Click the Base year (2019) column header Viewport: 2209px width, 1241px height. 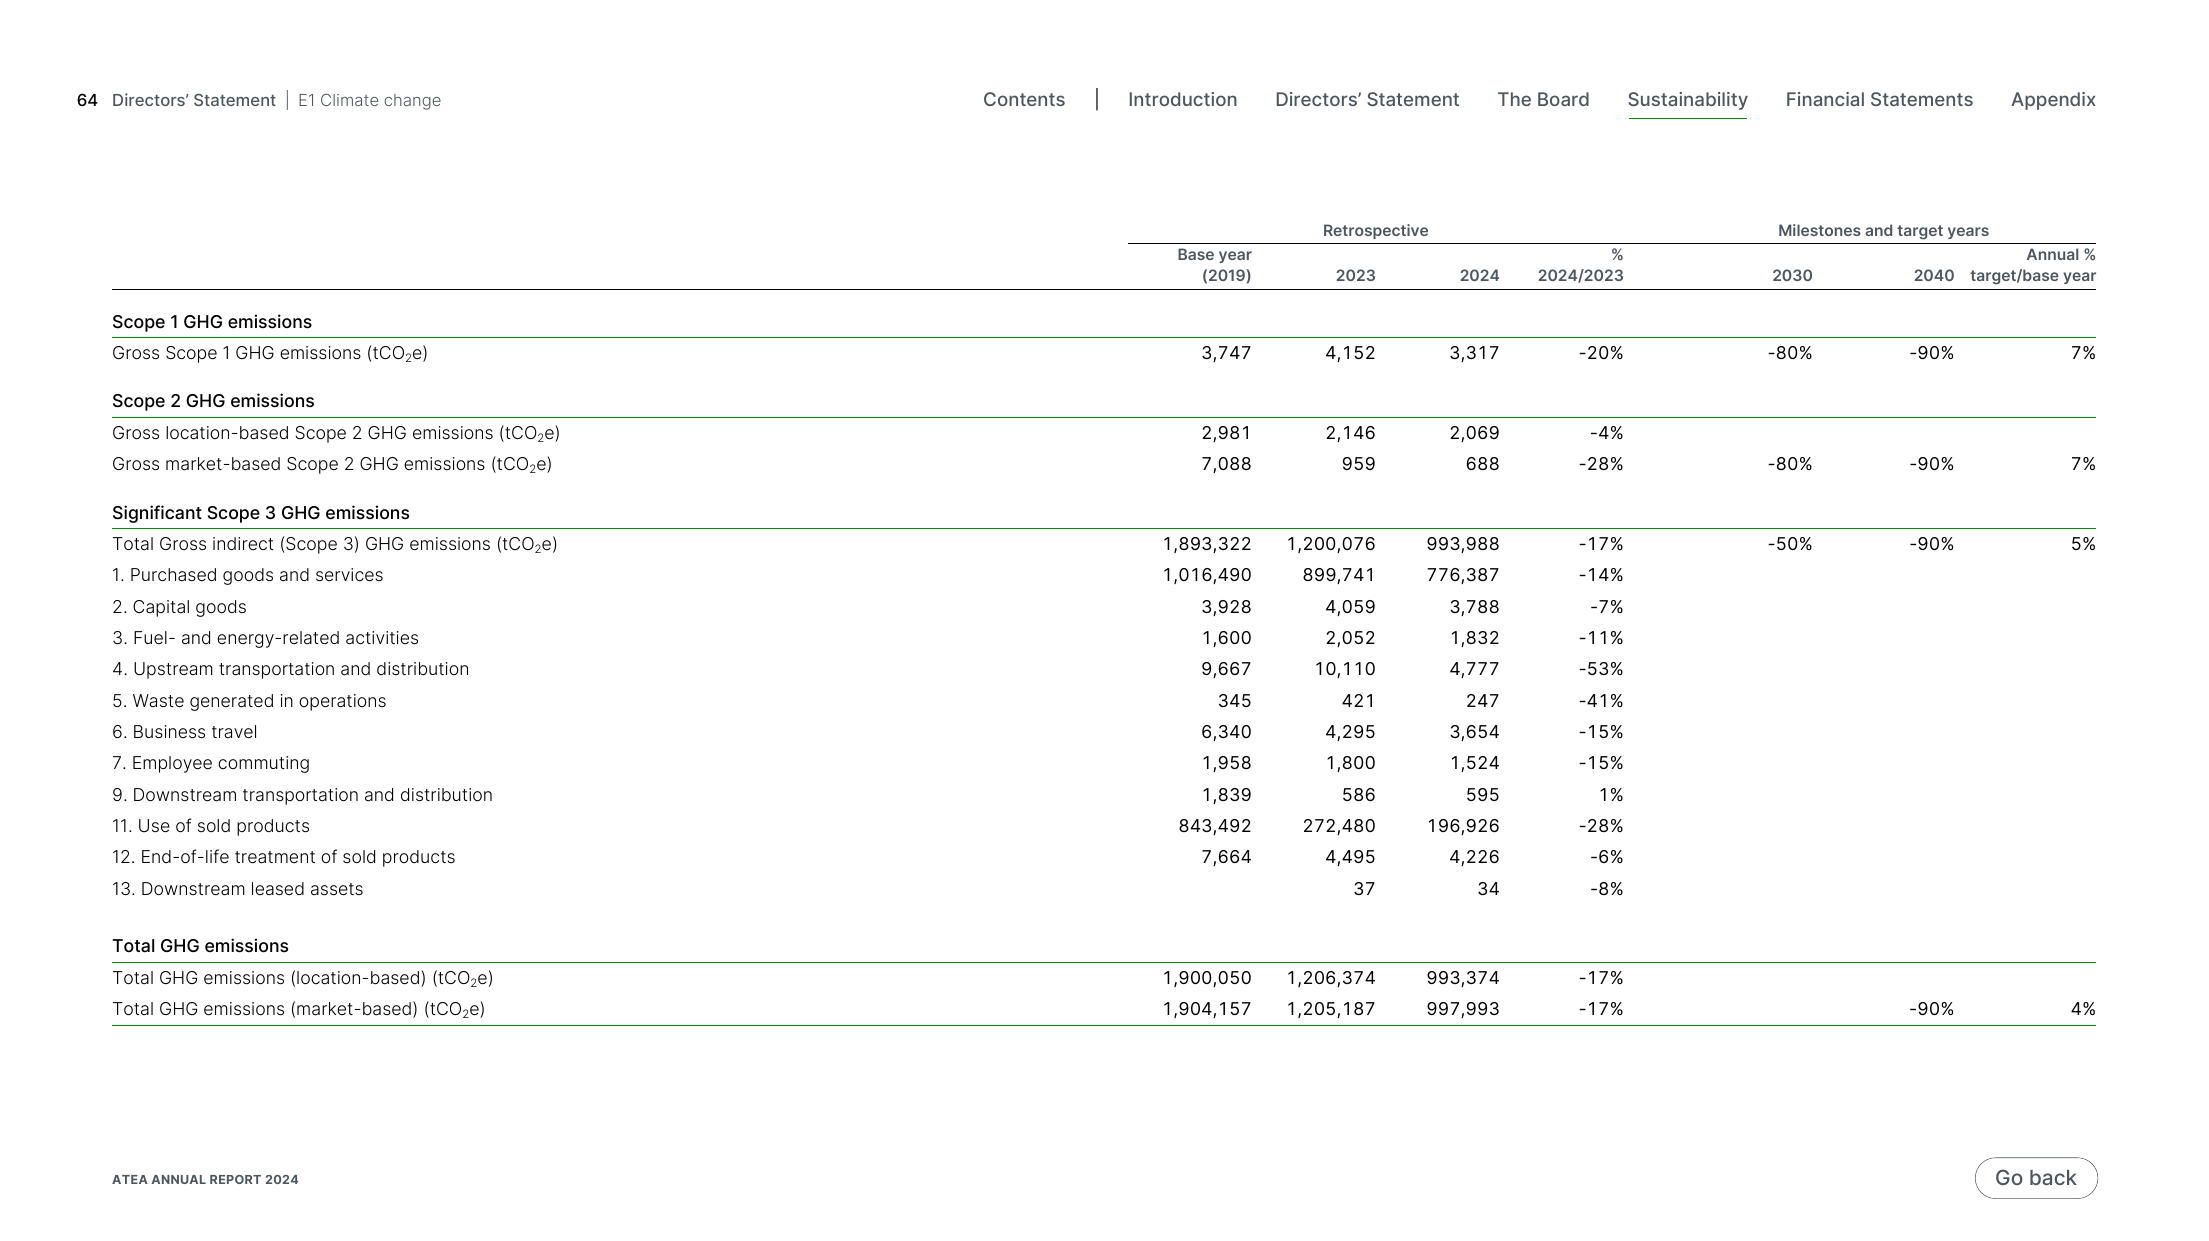[x=1214, y=265]
